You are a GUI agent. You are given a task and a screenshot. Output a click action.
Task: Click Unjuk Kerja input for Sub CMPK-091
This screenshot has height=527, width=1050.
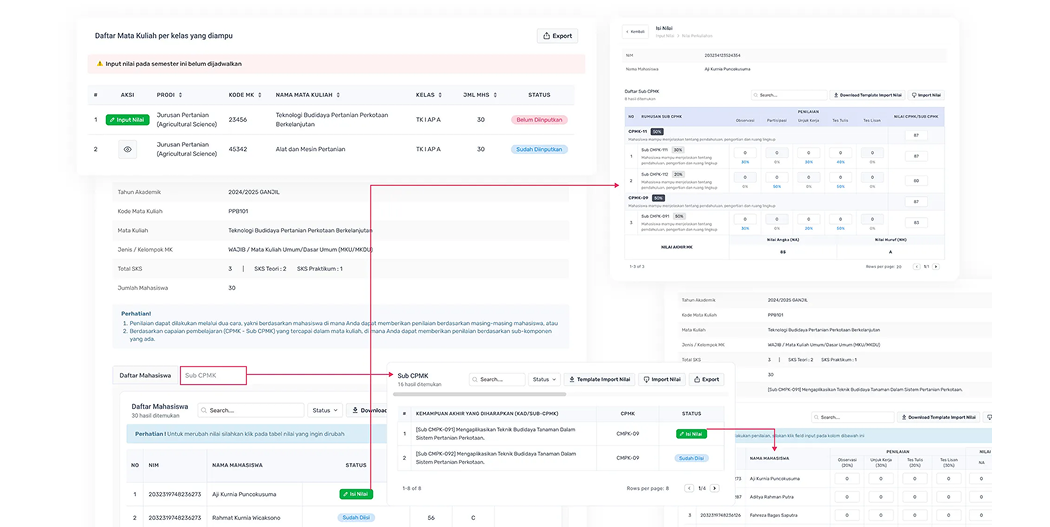click(809, 219)
